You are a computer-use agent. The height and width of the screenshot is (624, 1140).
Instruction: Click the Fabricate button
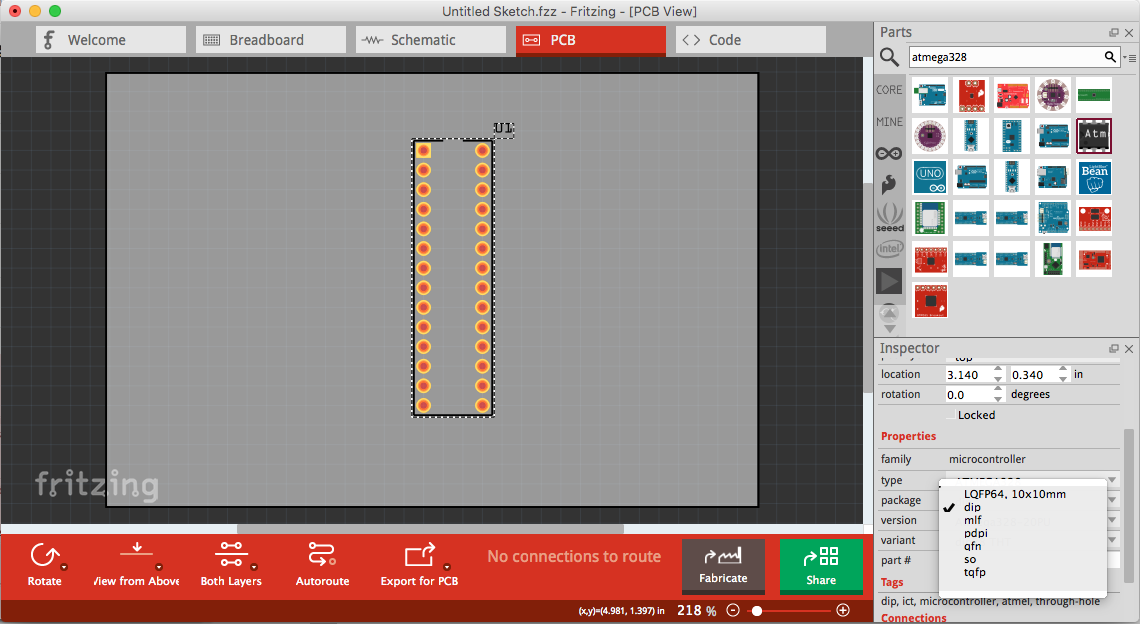coord(723,566)
